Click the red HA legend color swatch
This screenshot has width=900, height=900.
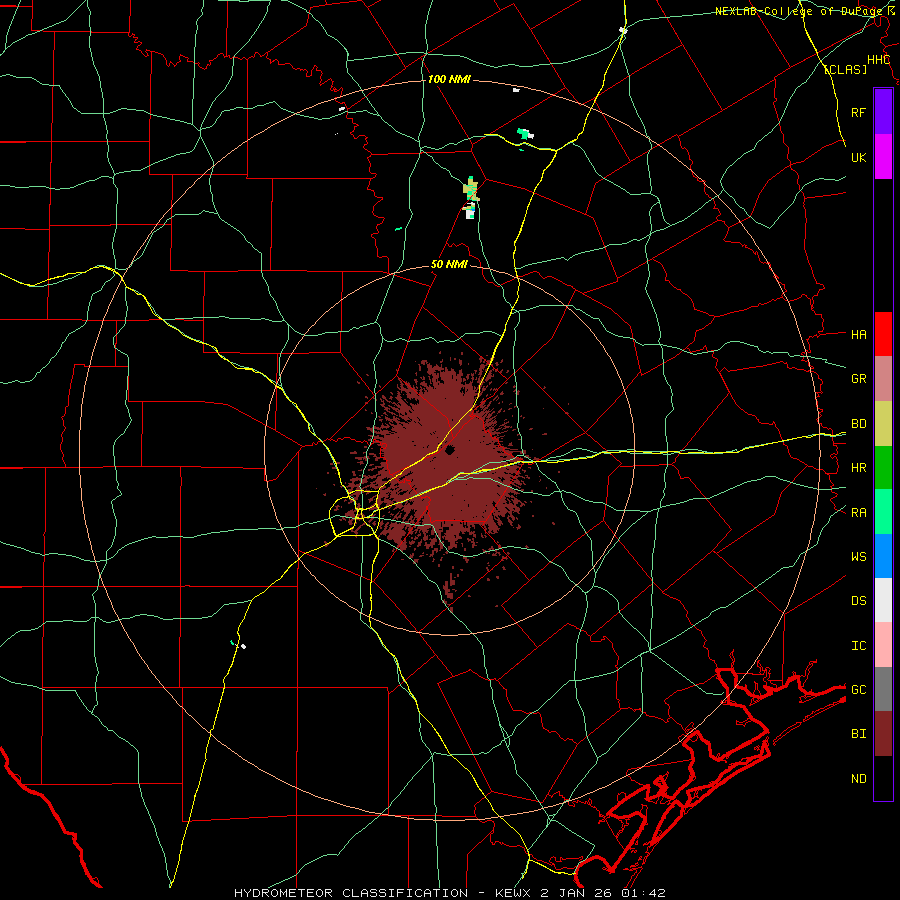[x=883, y=334]
